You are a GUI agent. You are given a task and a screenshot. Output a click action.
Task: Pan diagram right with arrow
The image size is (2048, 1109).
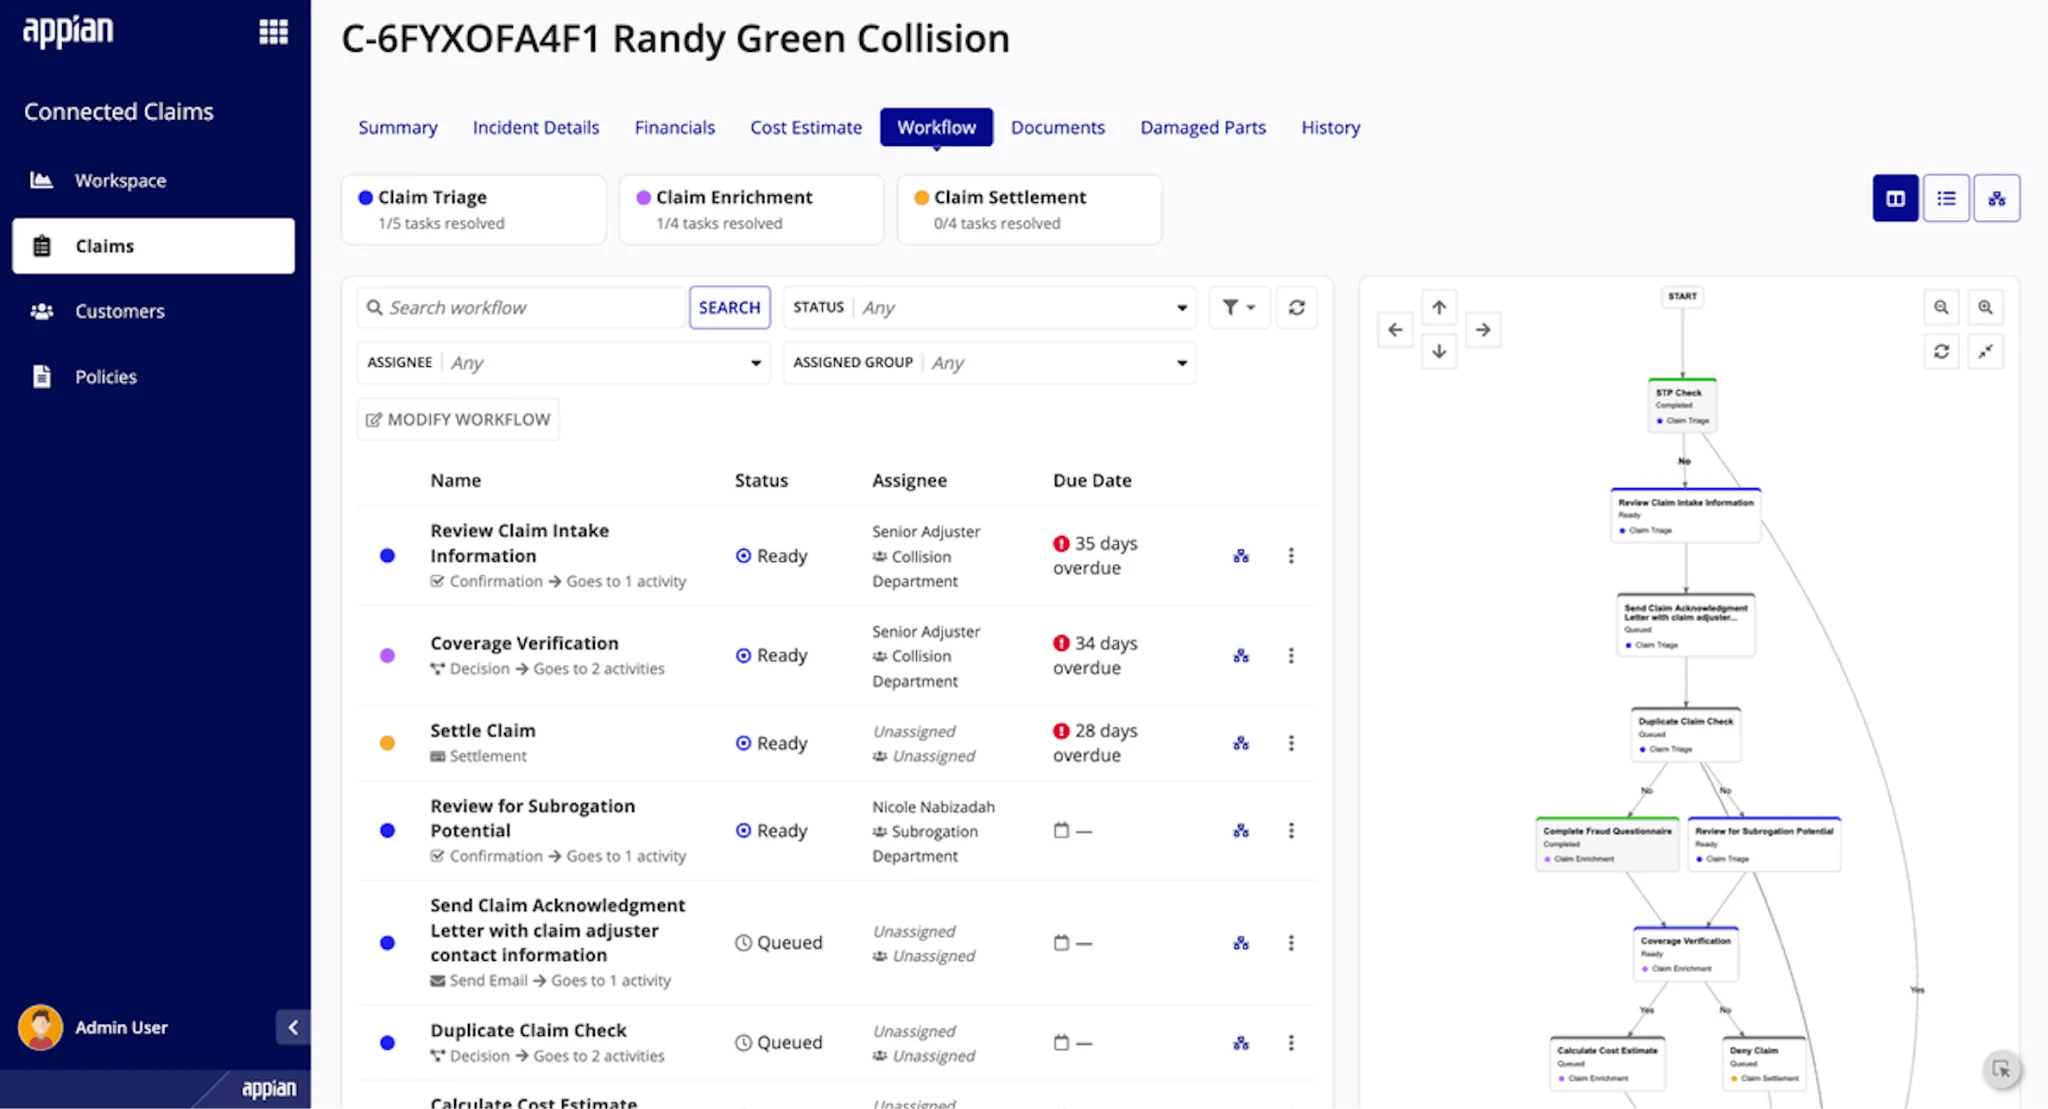coord(1483,329)
